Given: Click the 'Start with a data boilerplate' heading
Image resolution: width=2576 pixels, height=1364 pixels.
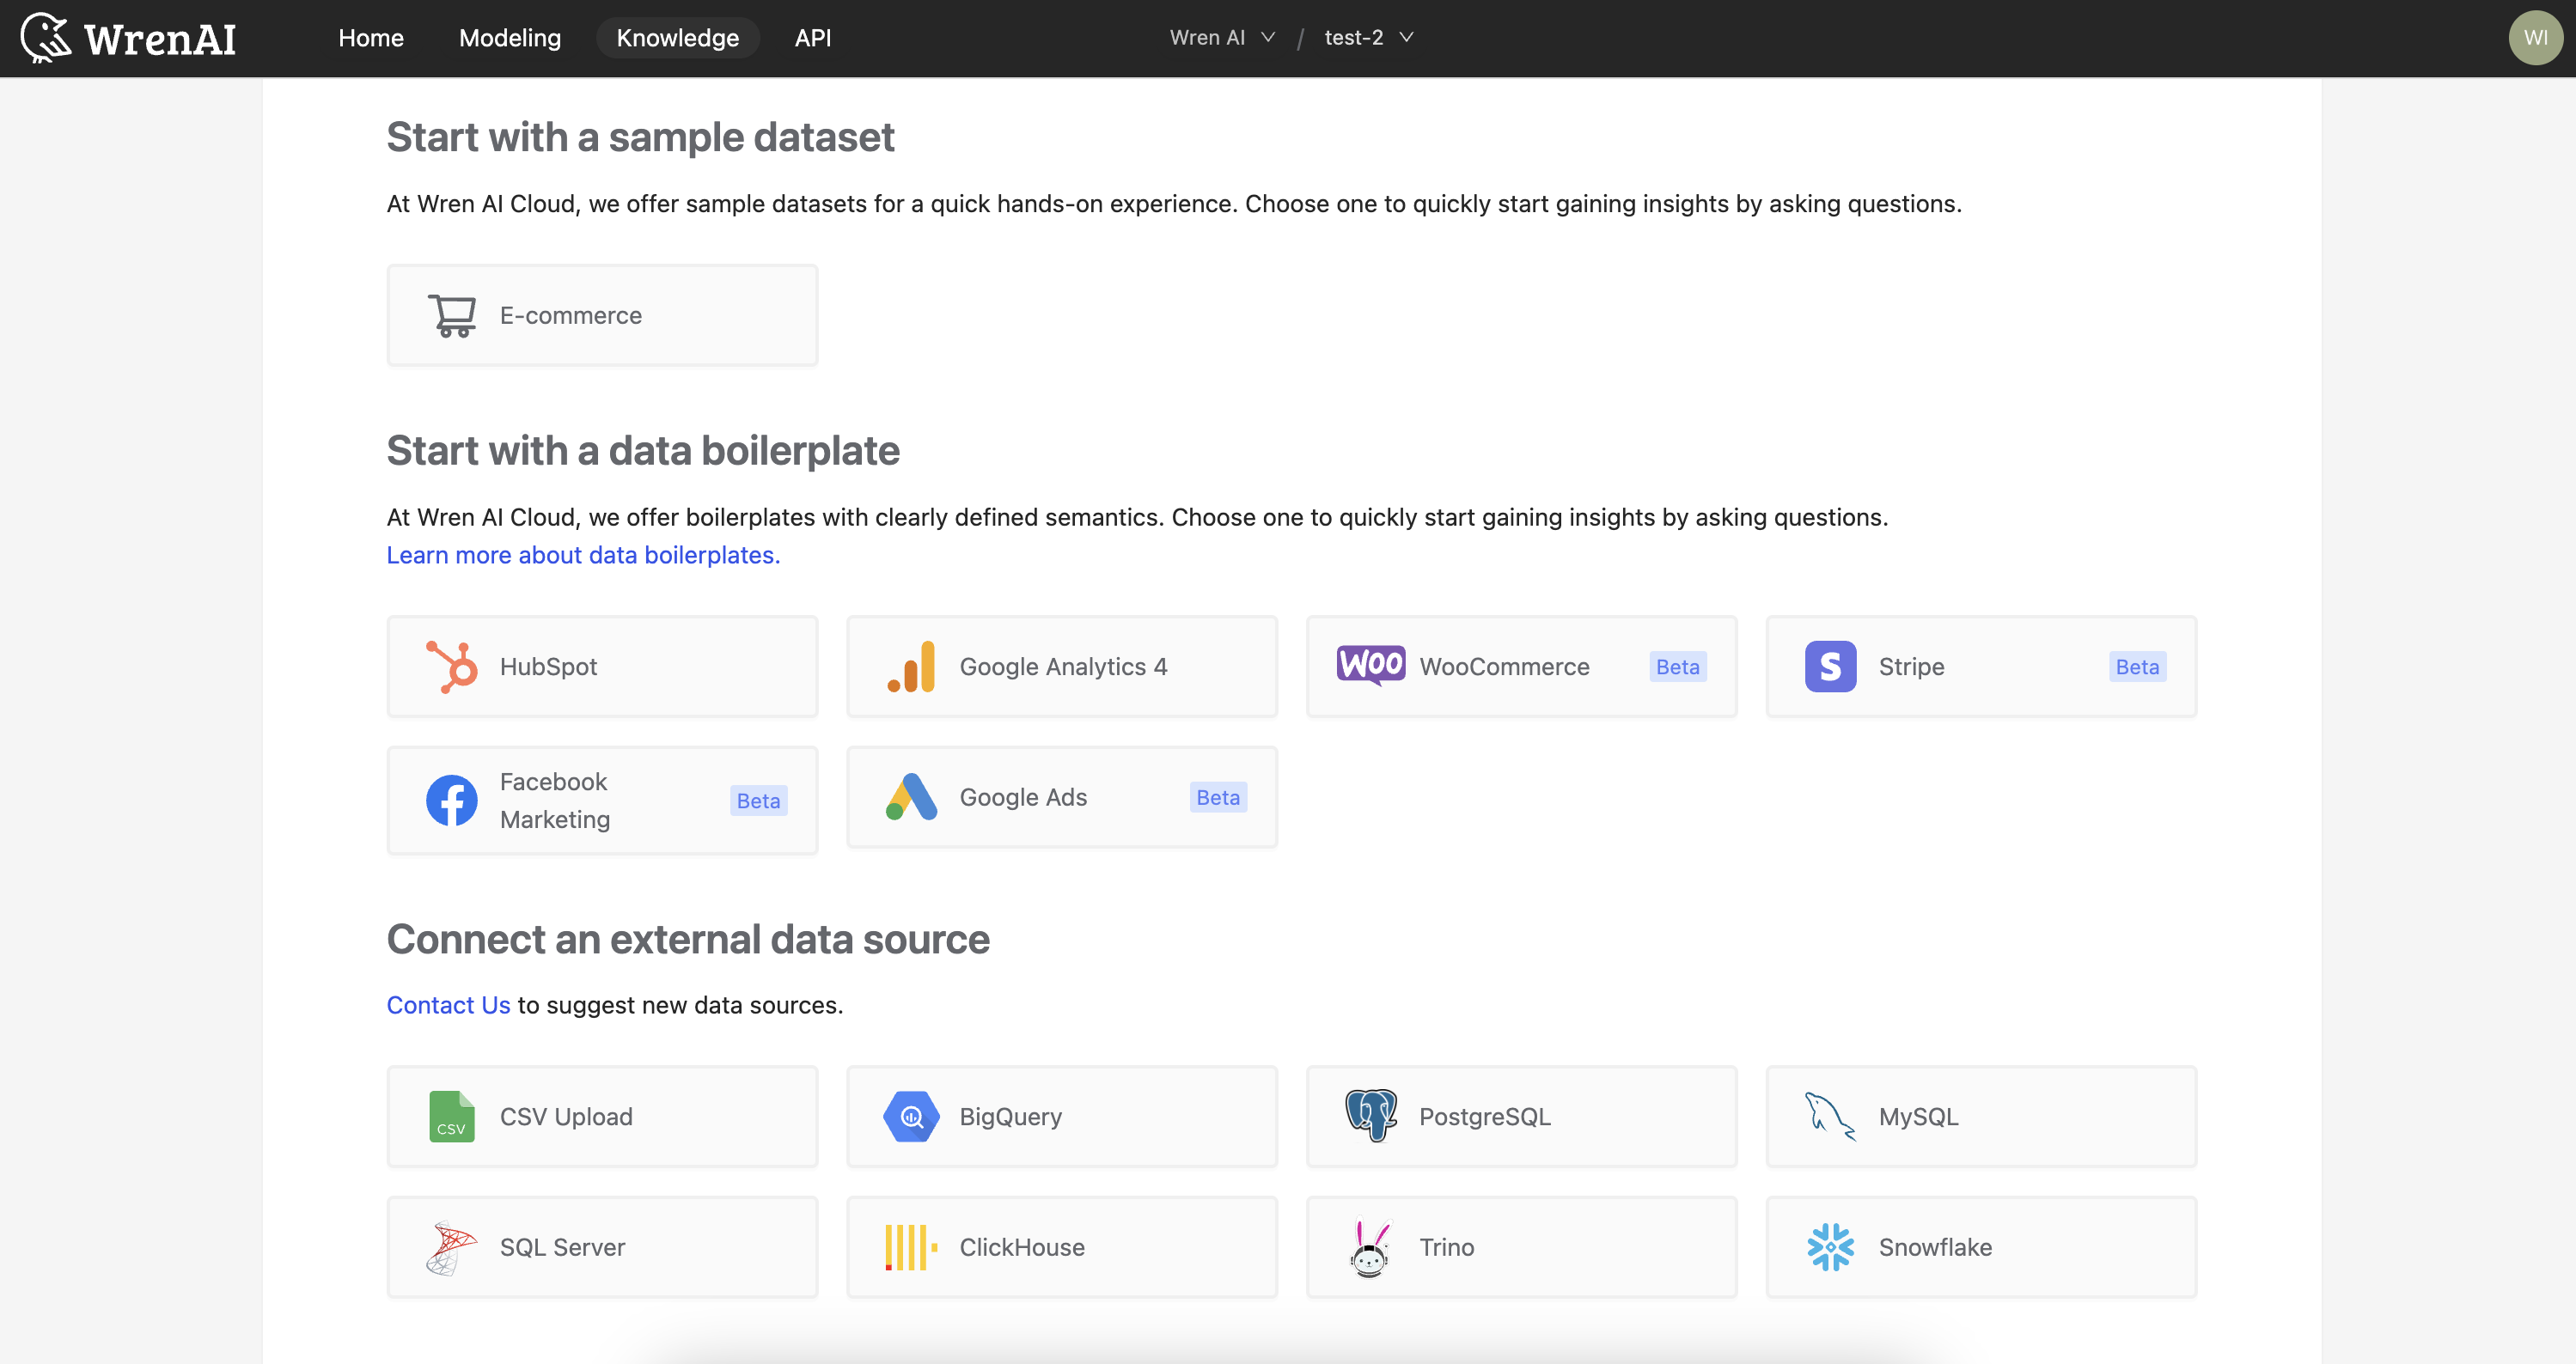Looking at the screenshot, I should click(643, 451).
